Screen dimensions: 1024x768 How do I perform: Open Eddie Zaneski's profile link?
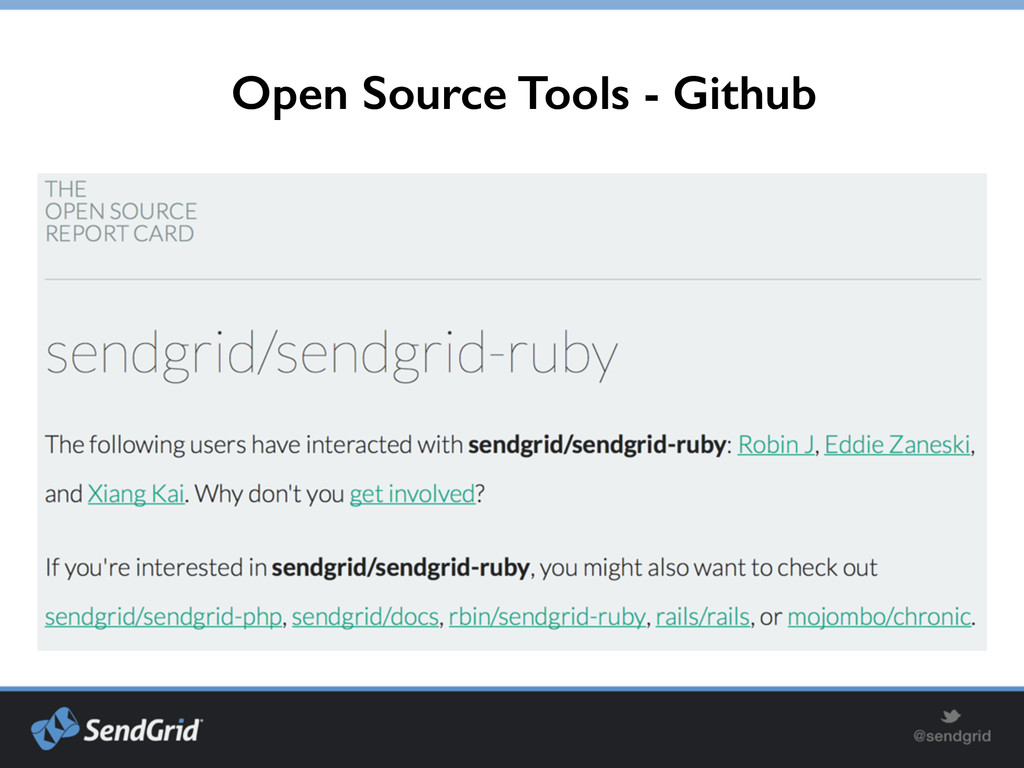point(897,445)
